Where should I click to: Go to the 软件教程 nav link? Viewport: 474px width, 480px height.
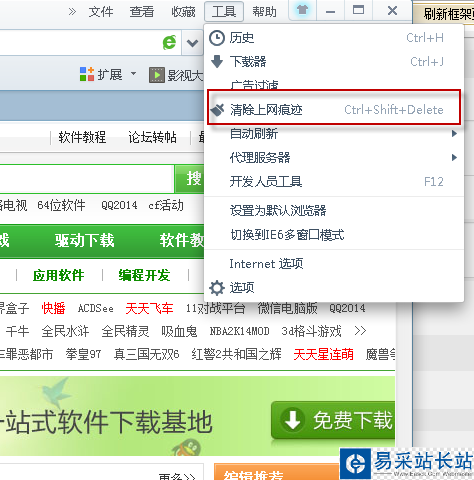(82, 137)
